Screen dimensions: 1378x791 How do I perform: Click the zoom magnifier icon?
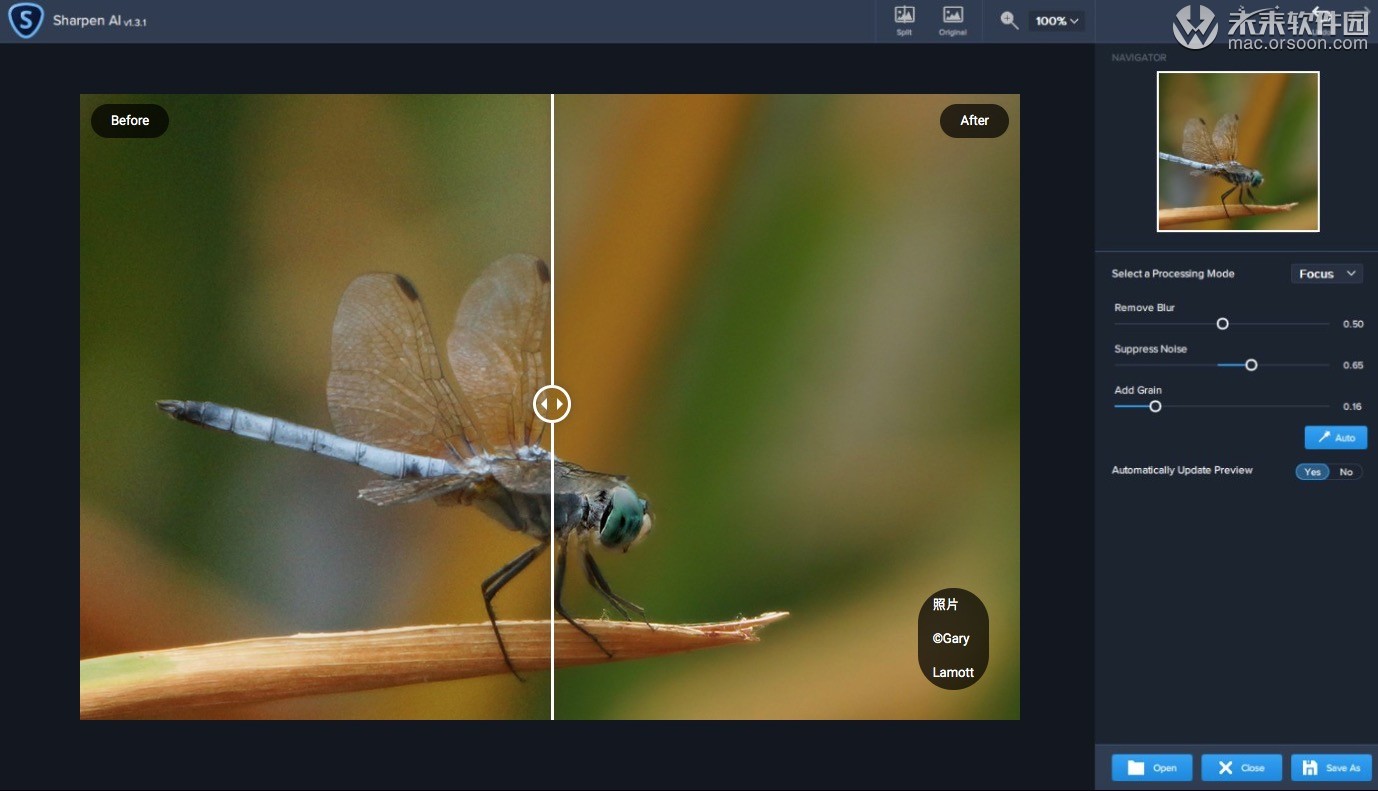coord(1008,20)
